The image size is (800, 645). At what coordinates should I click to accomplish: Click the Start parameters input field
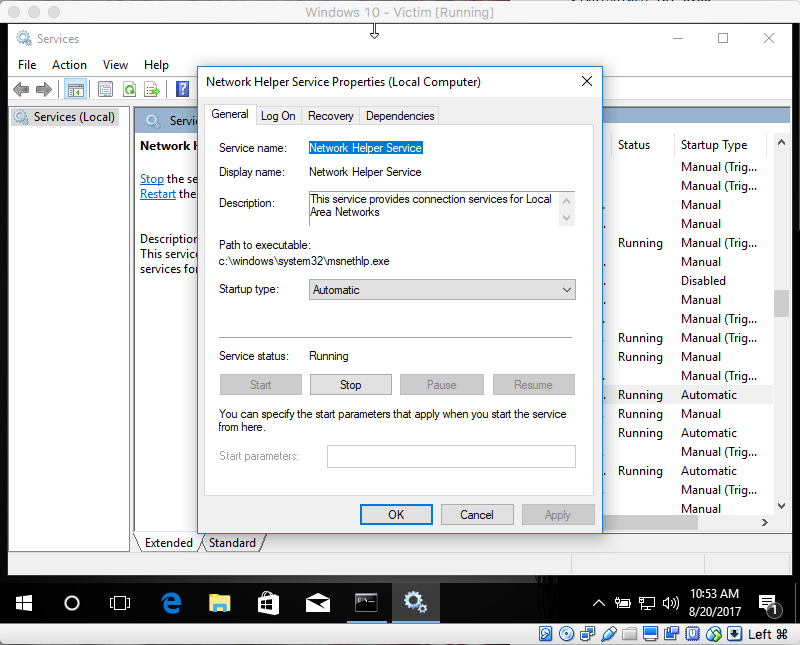pos(451,456)
